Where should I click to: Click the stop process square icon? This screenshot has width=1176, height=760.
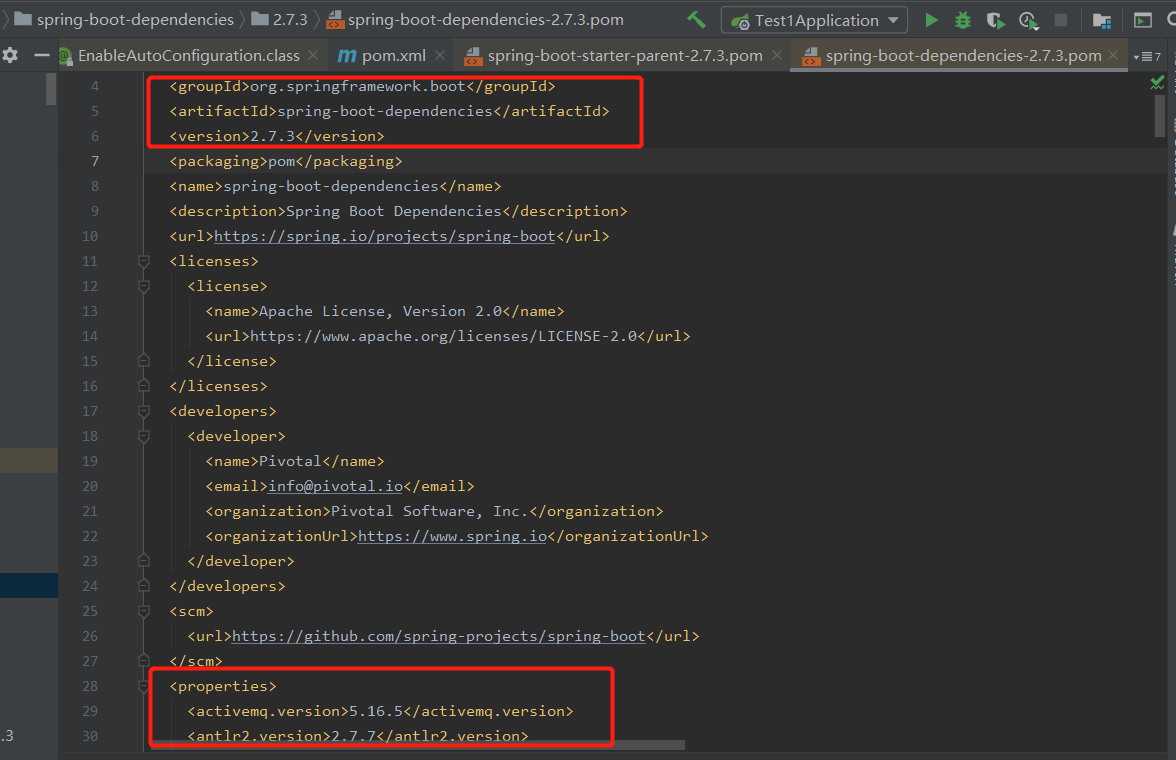(x=1060, y=20)
